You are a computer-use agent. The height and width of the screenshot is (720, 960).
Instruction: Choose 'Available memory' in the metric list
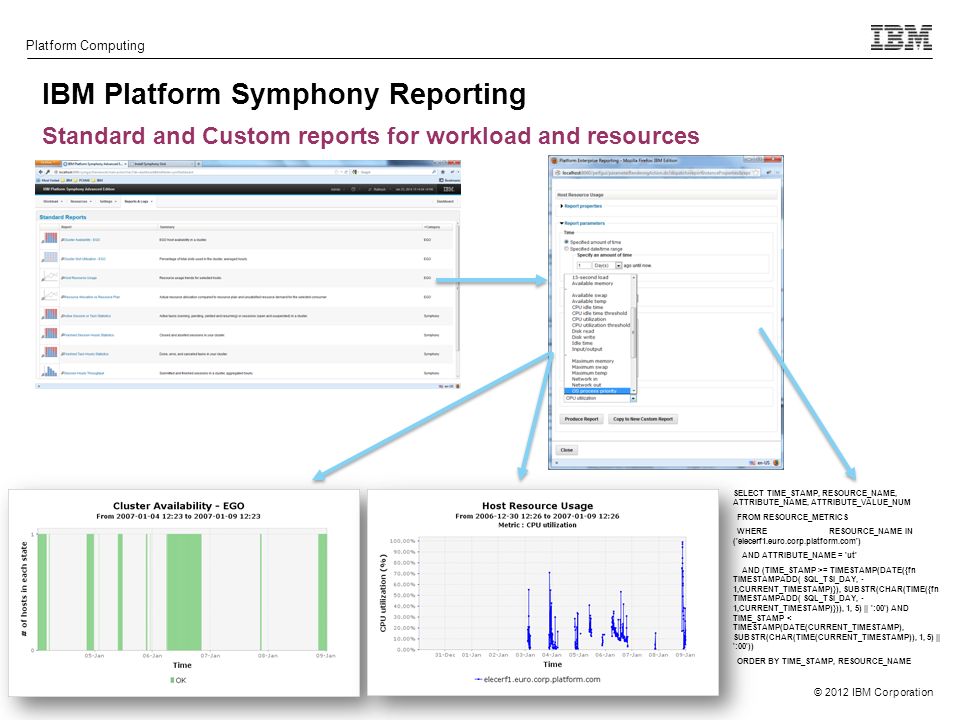point(592,283)
